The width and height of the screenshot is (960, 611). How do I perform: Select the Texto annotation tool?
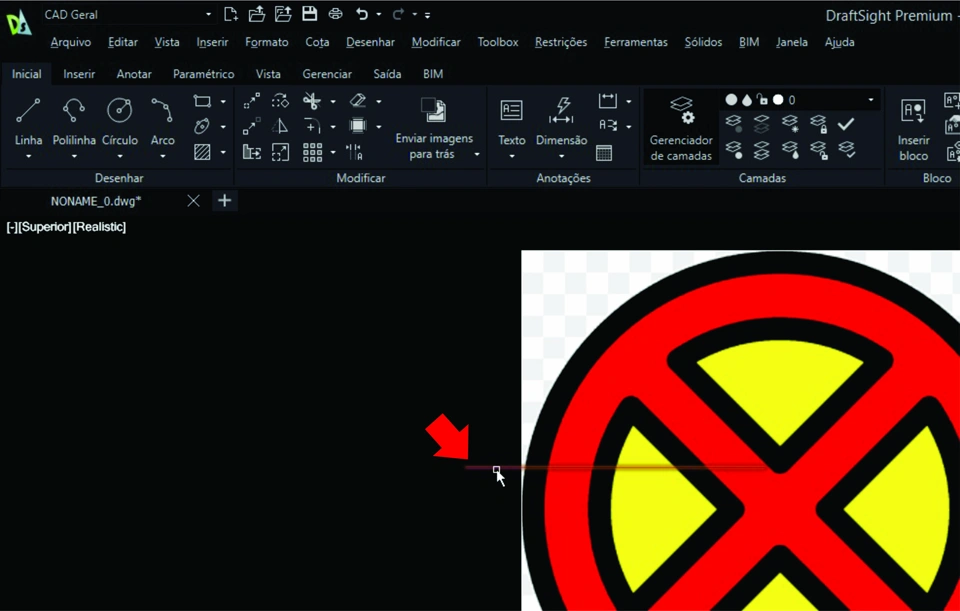coord(511,121)
